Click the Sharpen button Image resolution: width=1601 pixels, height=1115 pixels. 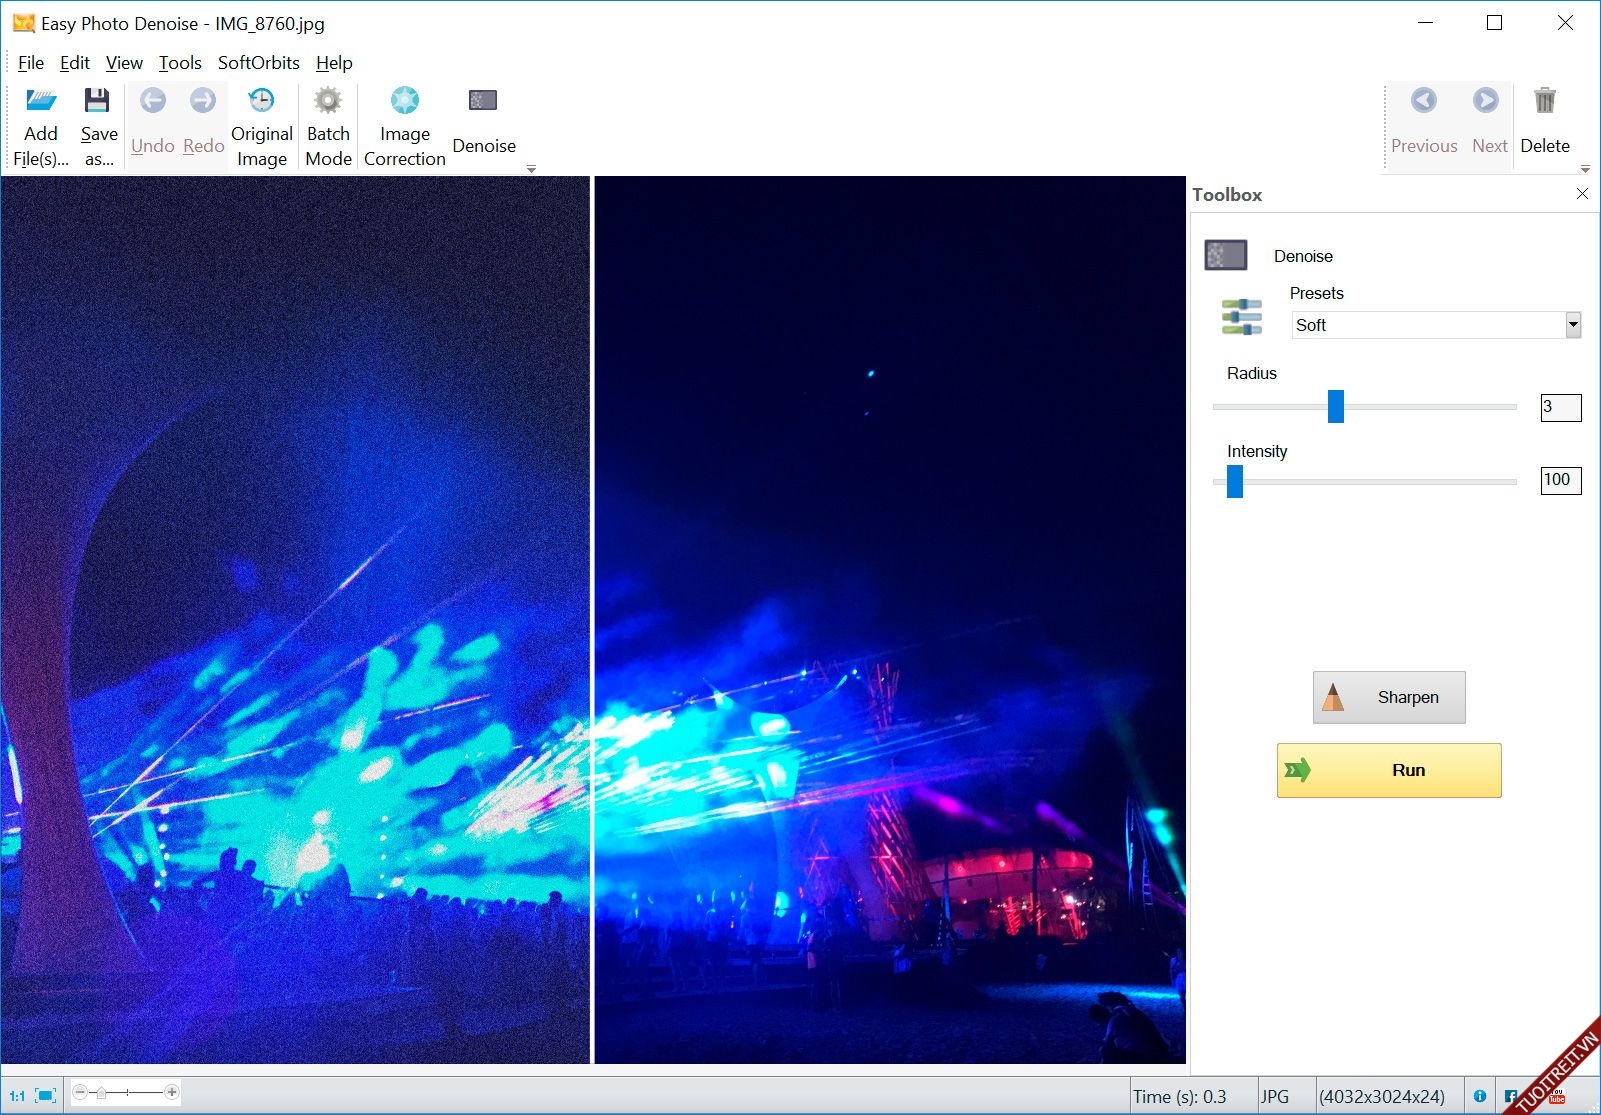[1388, 697]
